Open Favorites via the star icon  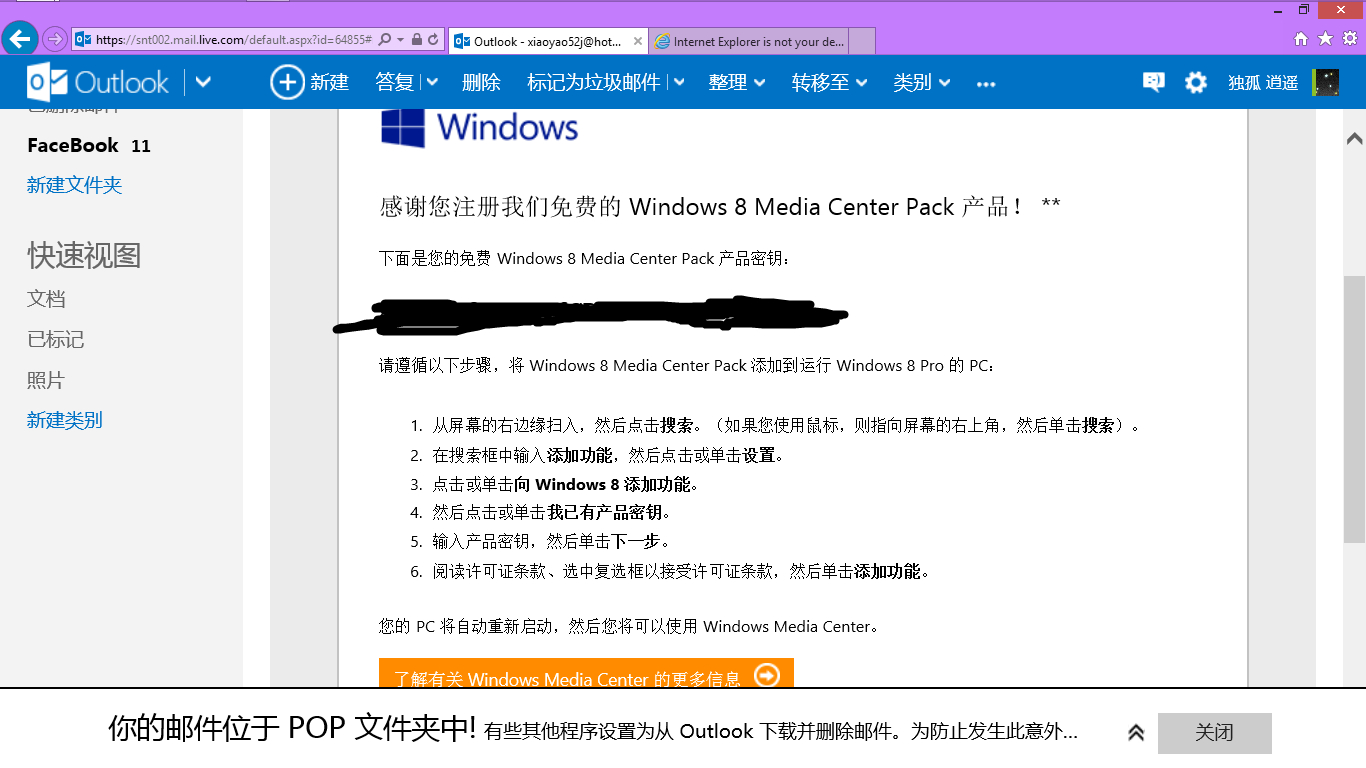(x=1325, y=39)
